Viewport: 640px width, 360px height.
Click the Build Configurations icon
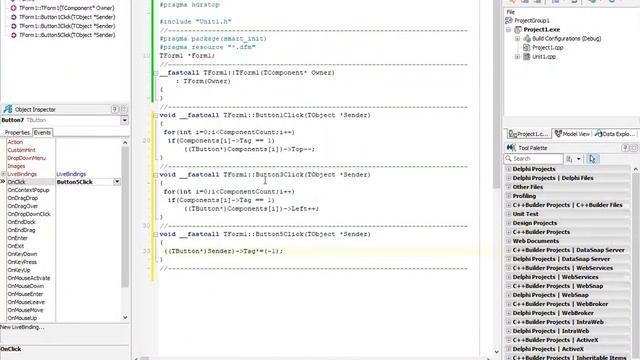click(x=527, y=38)
